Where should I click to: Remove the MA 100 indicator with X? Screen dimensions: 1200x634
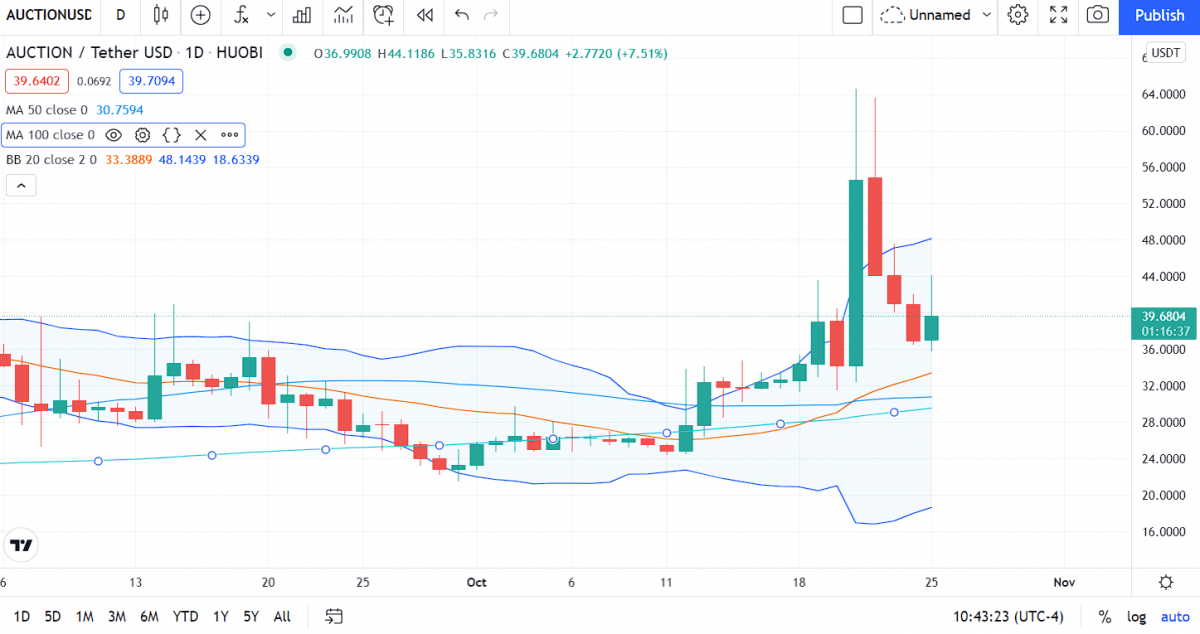(x=200, y=135)
